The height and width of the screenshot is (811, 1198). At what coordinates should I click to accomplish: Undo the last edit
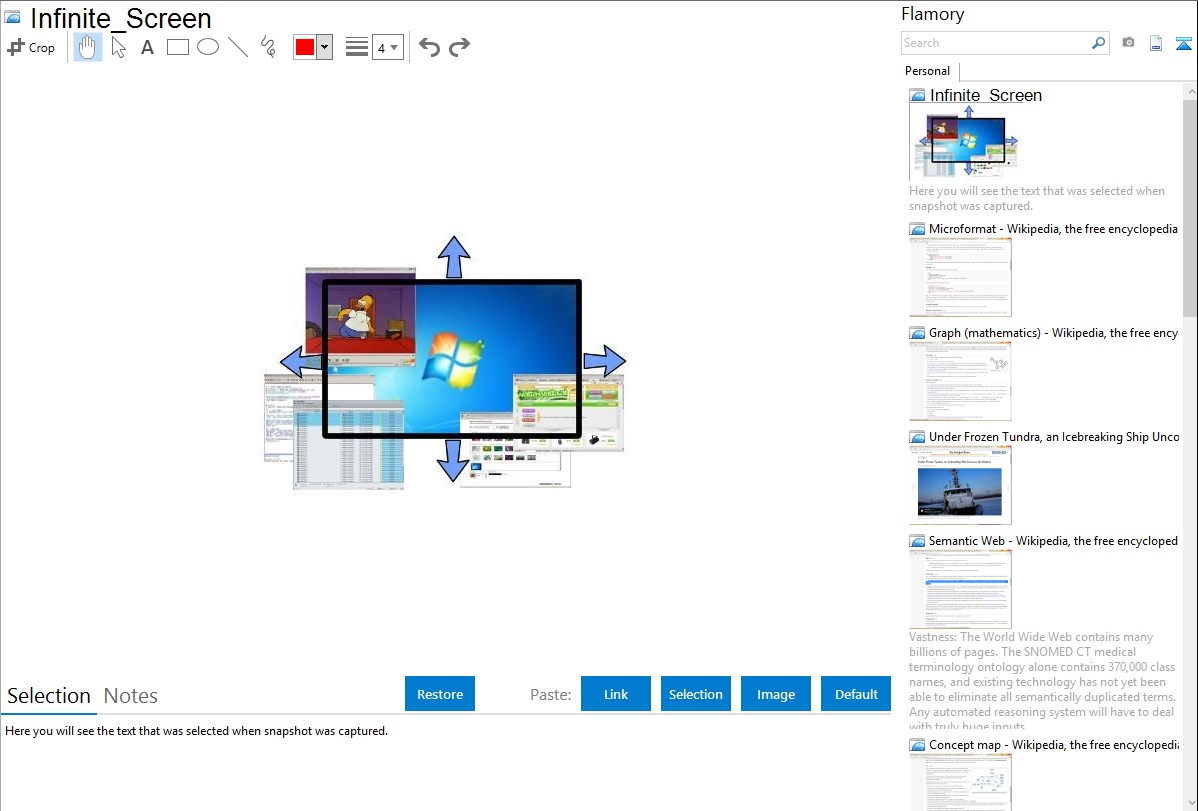click(429, 47)
